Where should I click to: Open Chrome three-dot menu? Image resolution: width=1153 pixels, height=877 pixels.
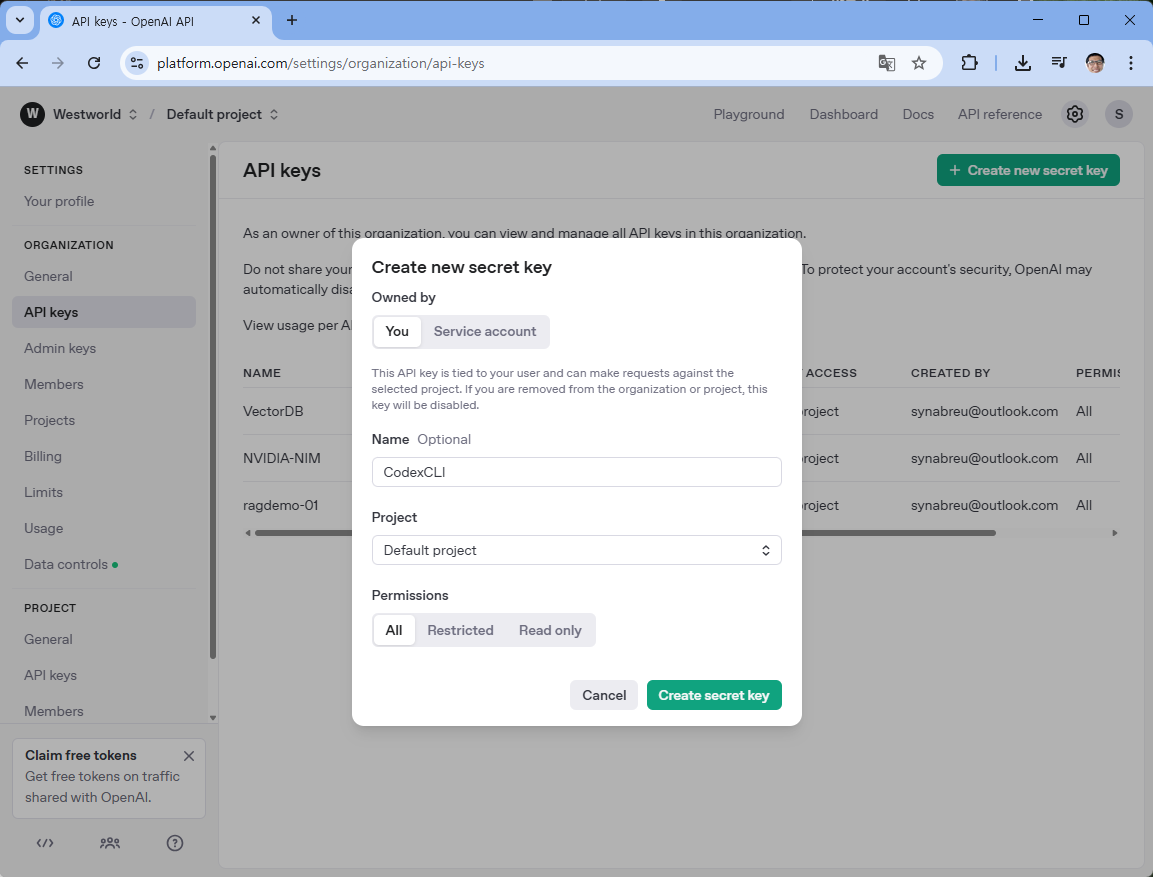click(1131, 63)
